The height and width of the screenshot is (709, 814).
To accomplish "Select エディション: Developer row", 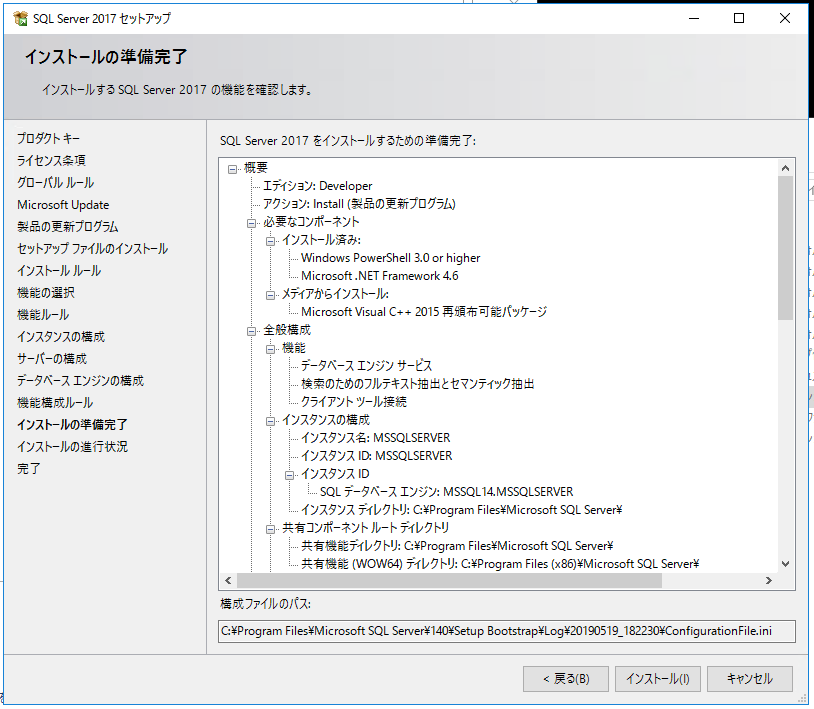I will coord(318,186).
